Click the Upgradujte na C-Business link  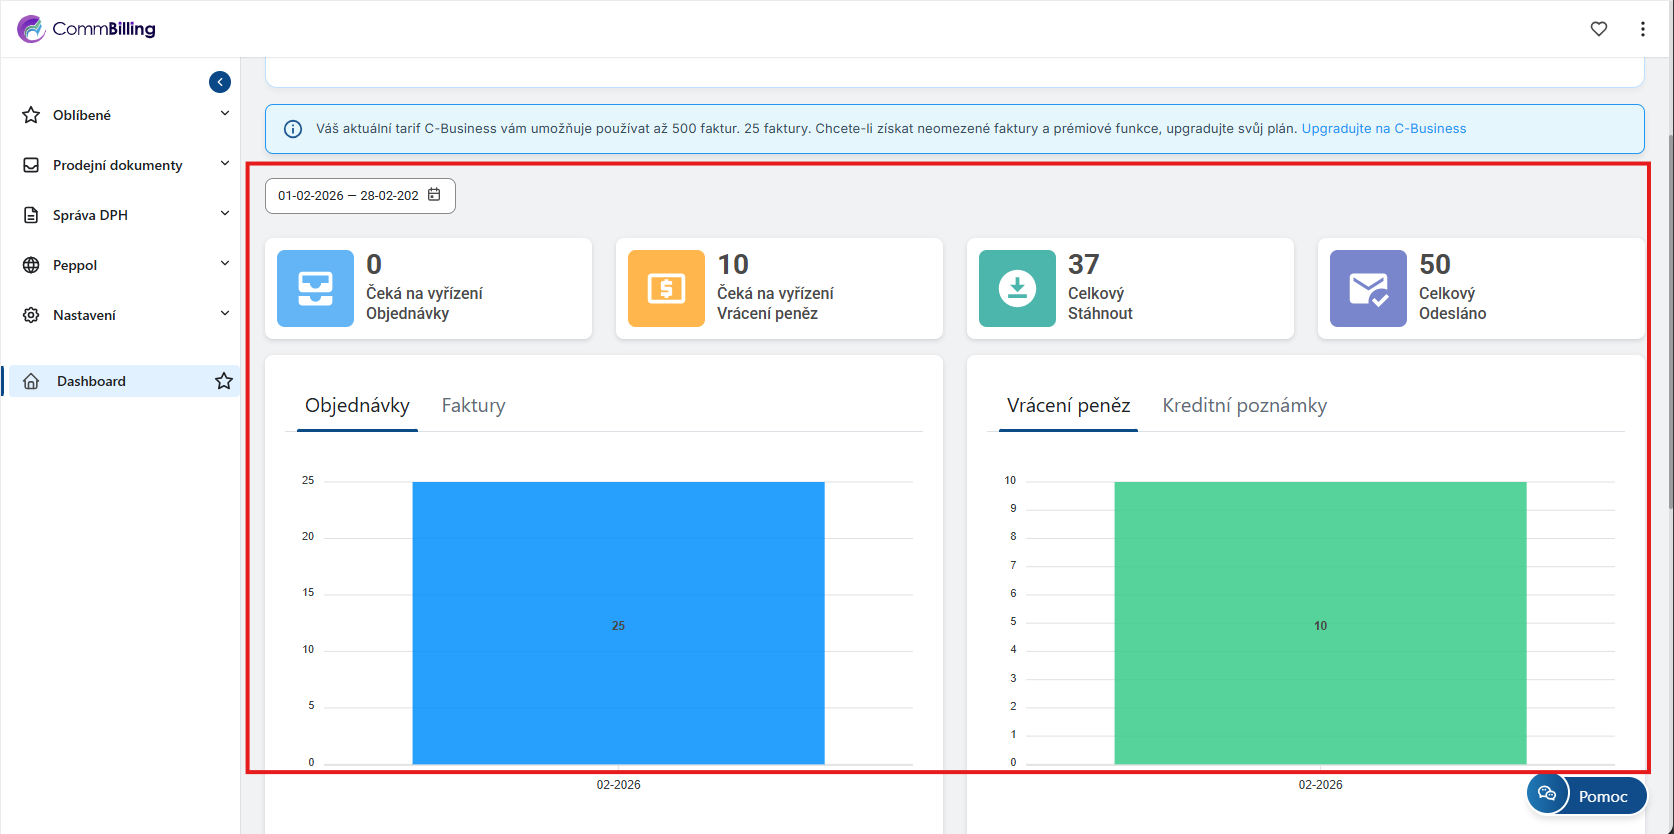(1383, 129)
